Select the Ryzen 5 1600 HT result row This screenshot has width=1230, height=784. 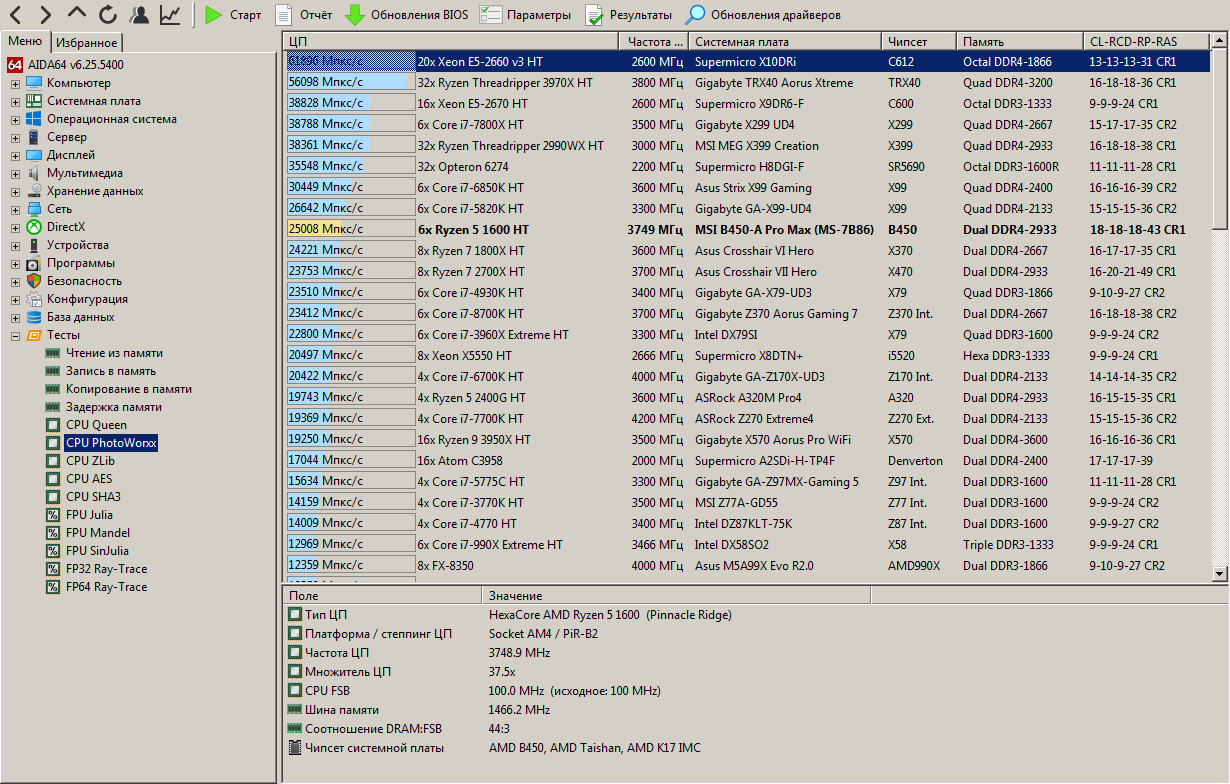pyautogui.click(x=473, y=230)
